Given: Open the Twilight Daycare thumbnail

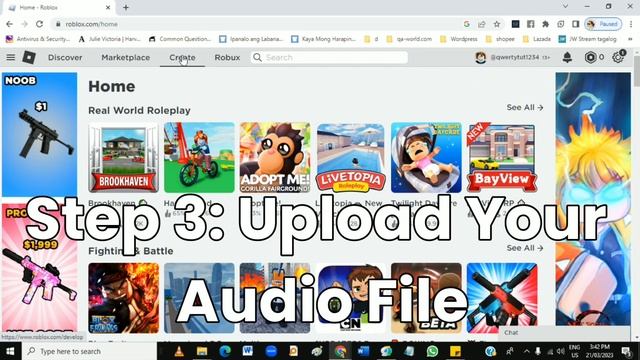Looking at the screenshot, I should coord(426,158).
